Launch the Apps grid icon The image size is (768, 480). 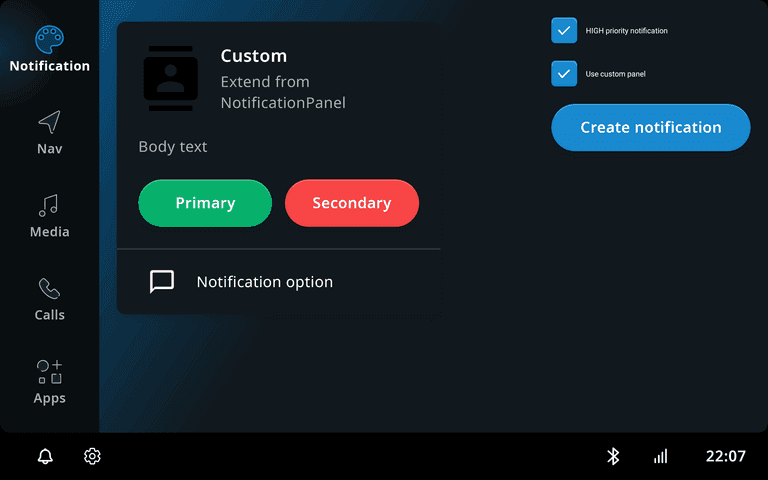pyautogui.click(x=49, y=372)
